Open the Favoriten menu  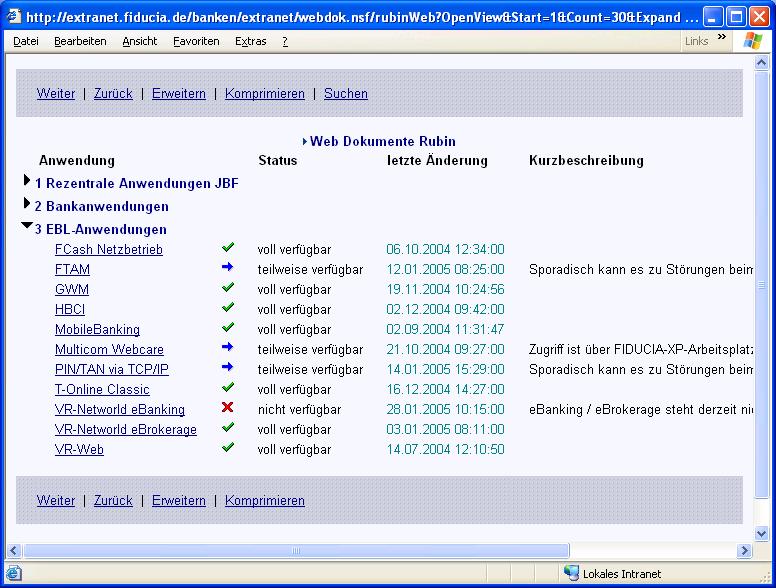coord(196,42)
